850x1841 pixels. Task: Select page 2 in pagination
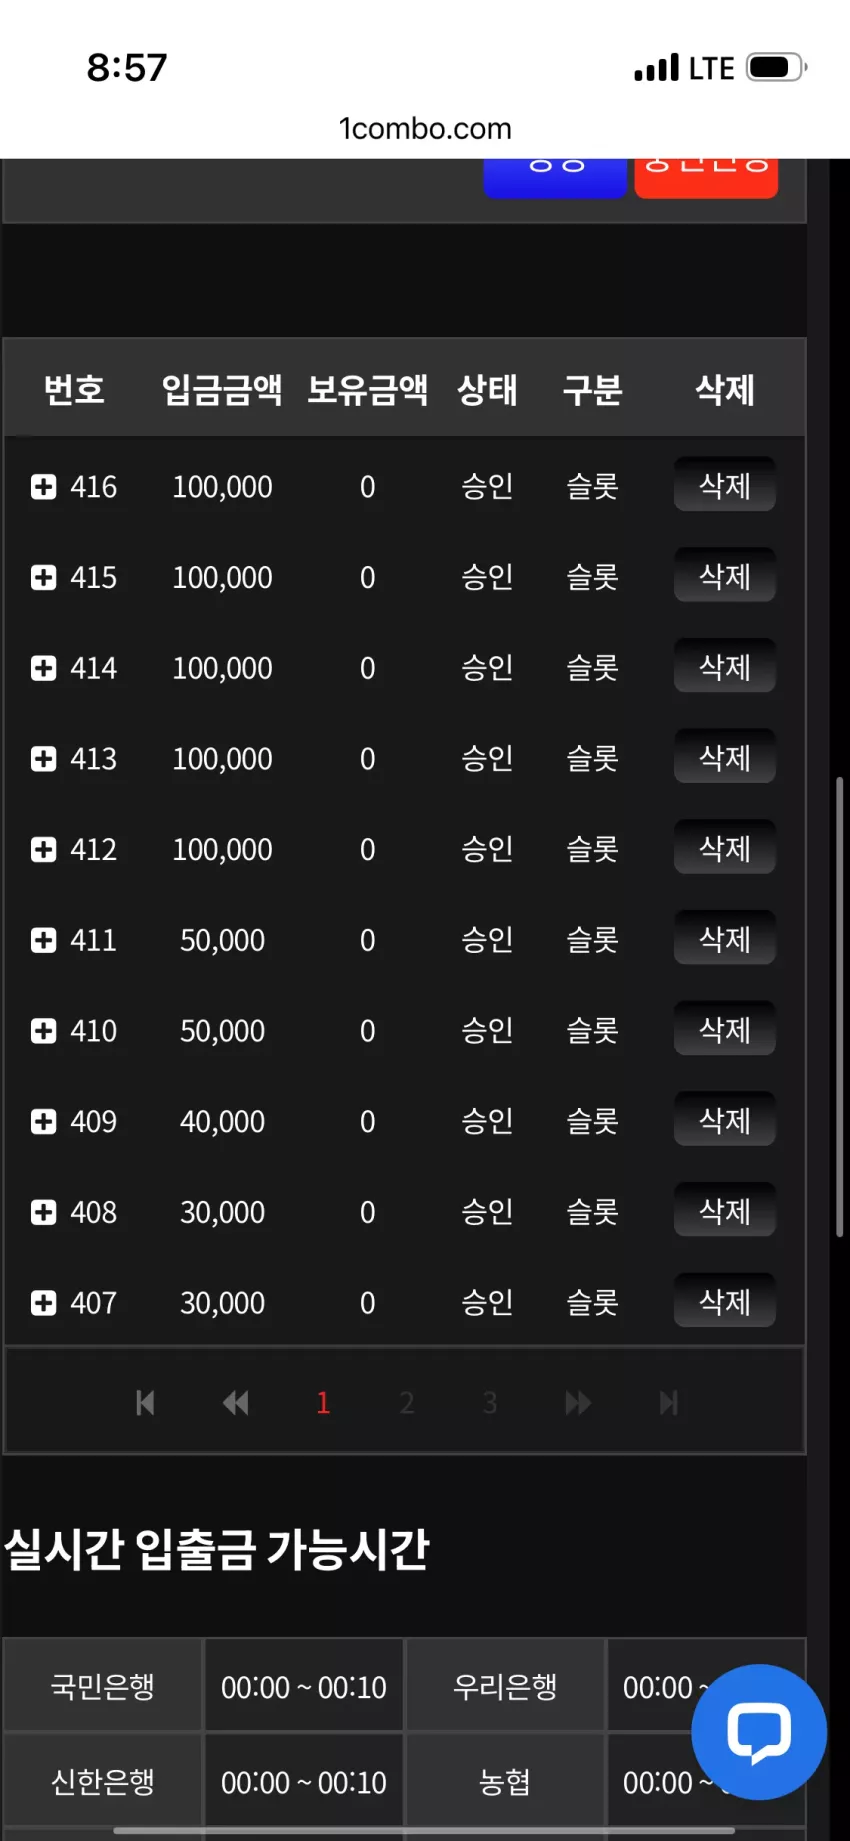point(407,1403)
